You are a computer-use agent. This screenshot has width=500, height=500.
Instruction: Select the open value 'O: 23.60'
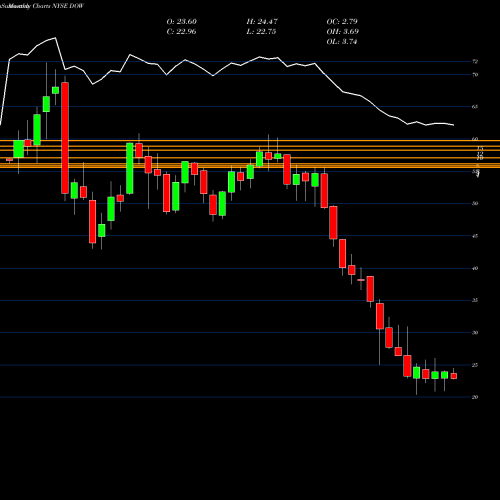(182, 22)
